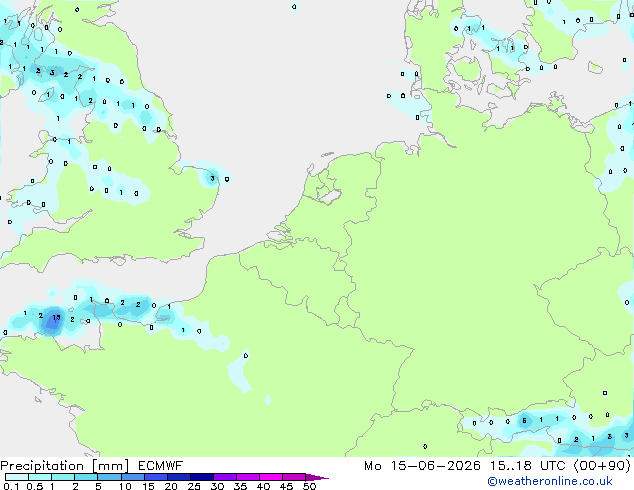Select the 20–25 mm dark blue swatch
Viewport: 634px width, 490px height.
178,477
